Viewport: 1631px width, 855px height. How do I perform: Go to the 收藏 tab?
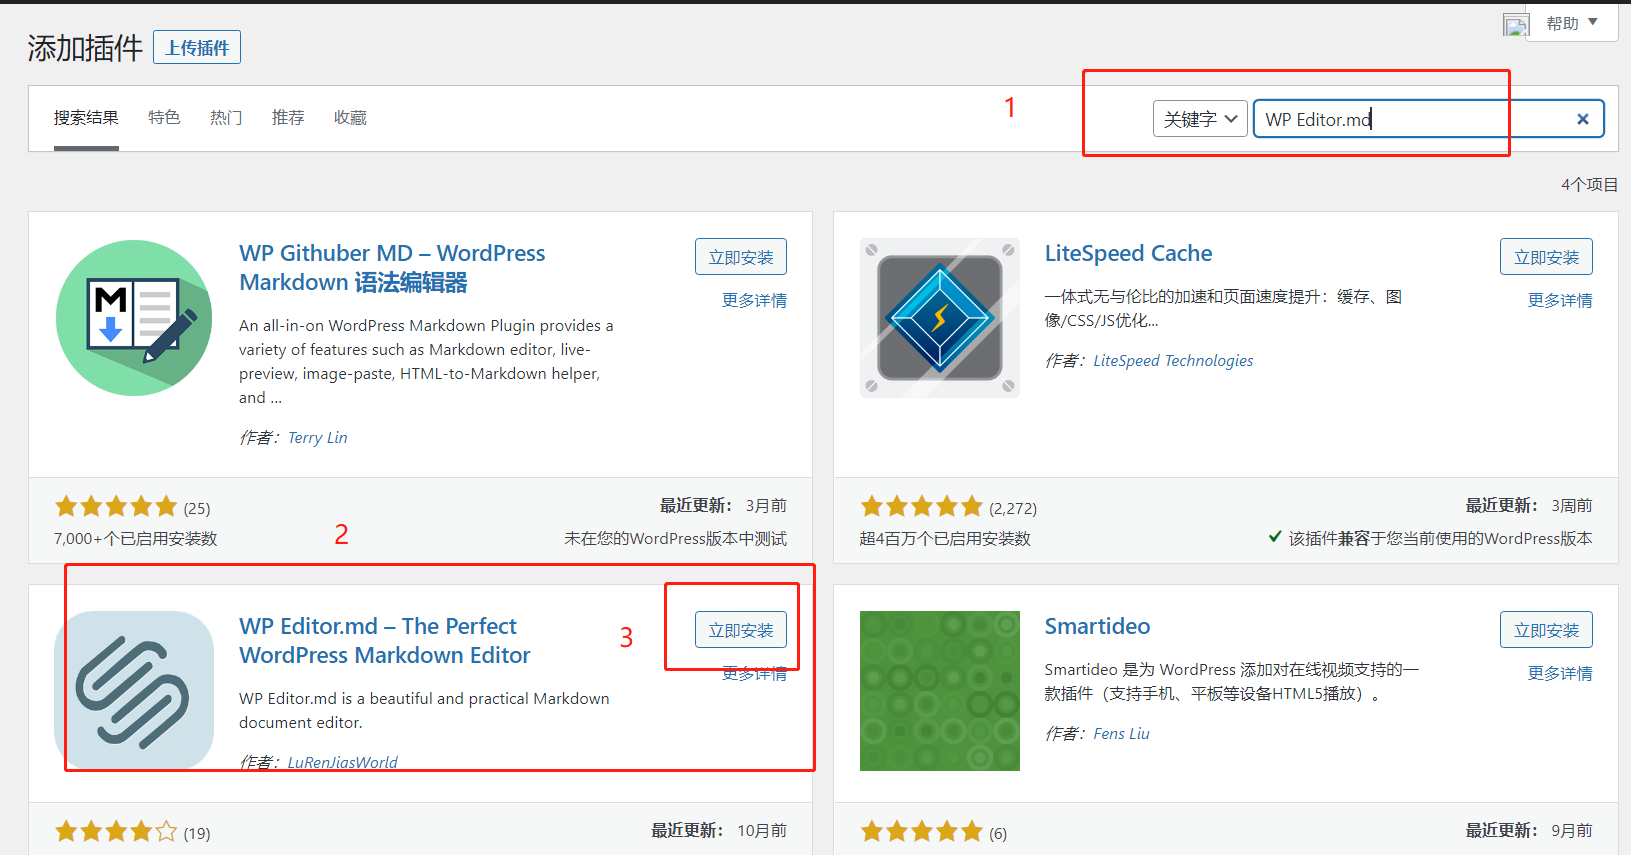click(350, 118)
